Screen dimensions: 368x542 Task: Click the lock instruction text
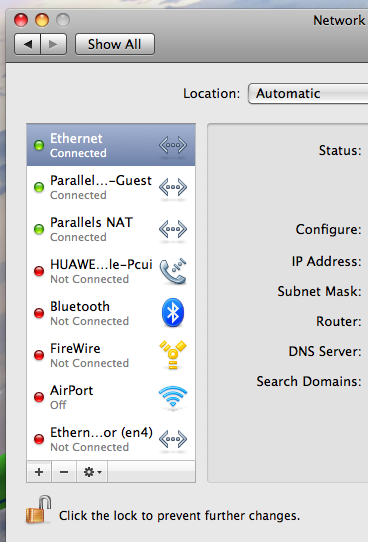coord(179,516)
